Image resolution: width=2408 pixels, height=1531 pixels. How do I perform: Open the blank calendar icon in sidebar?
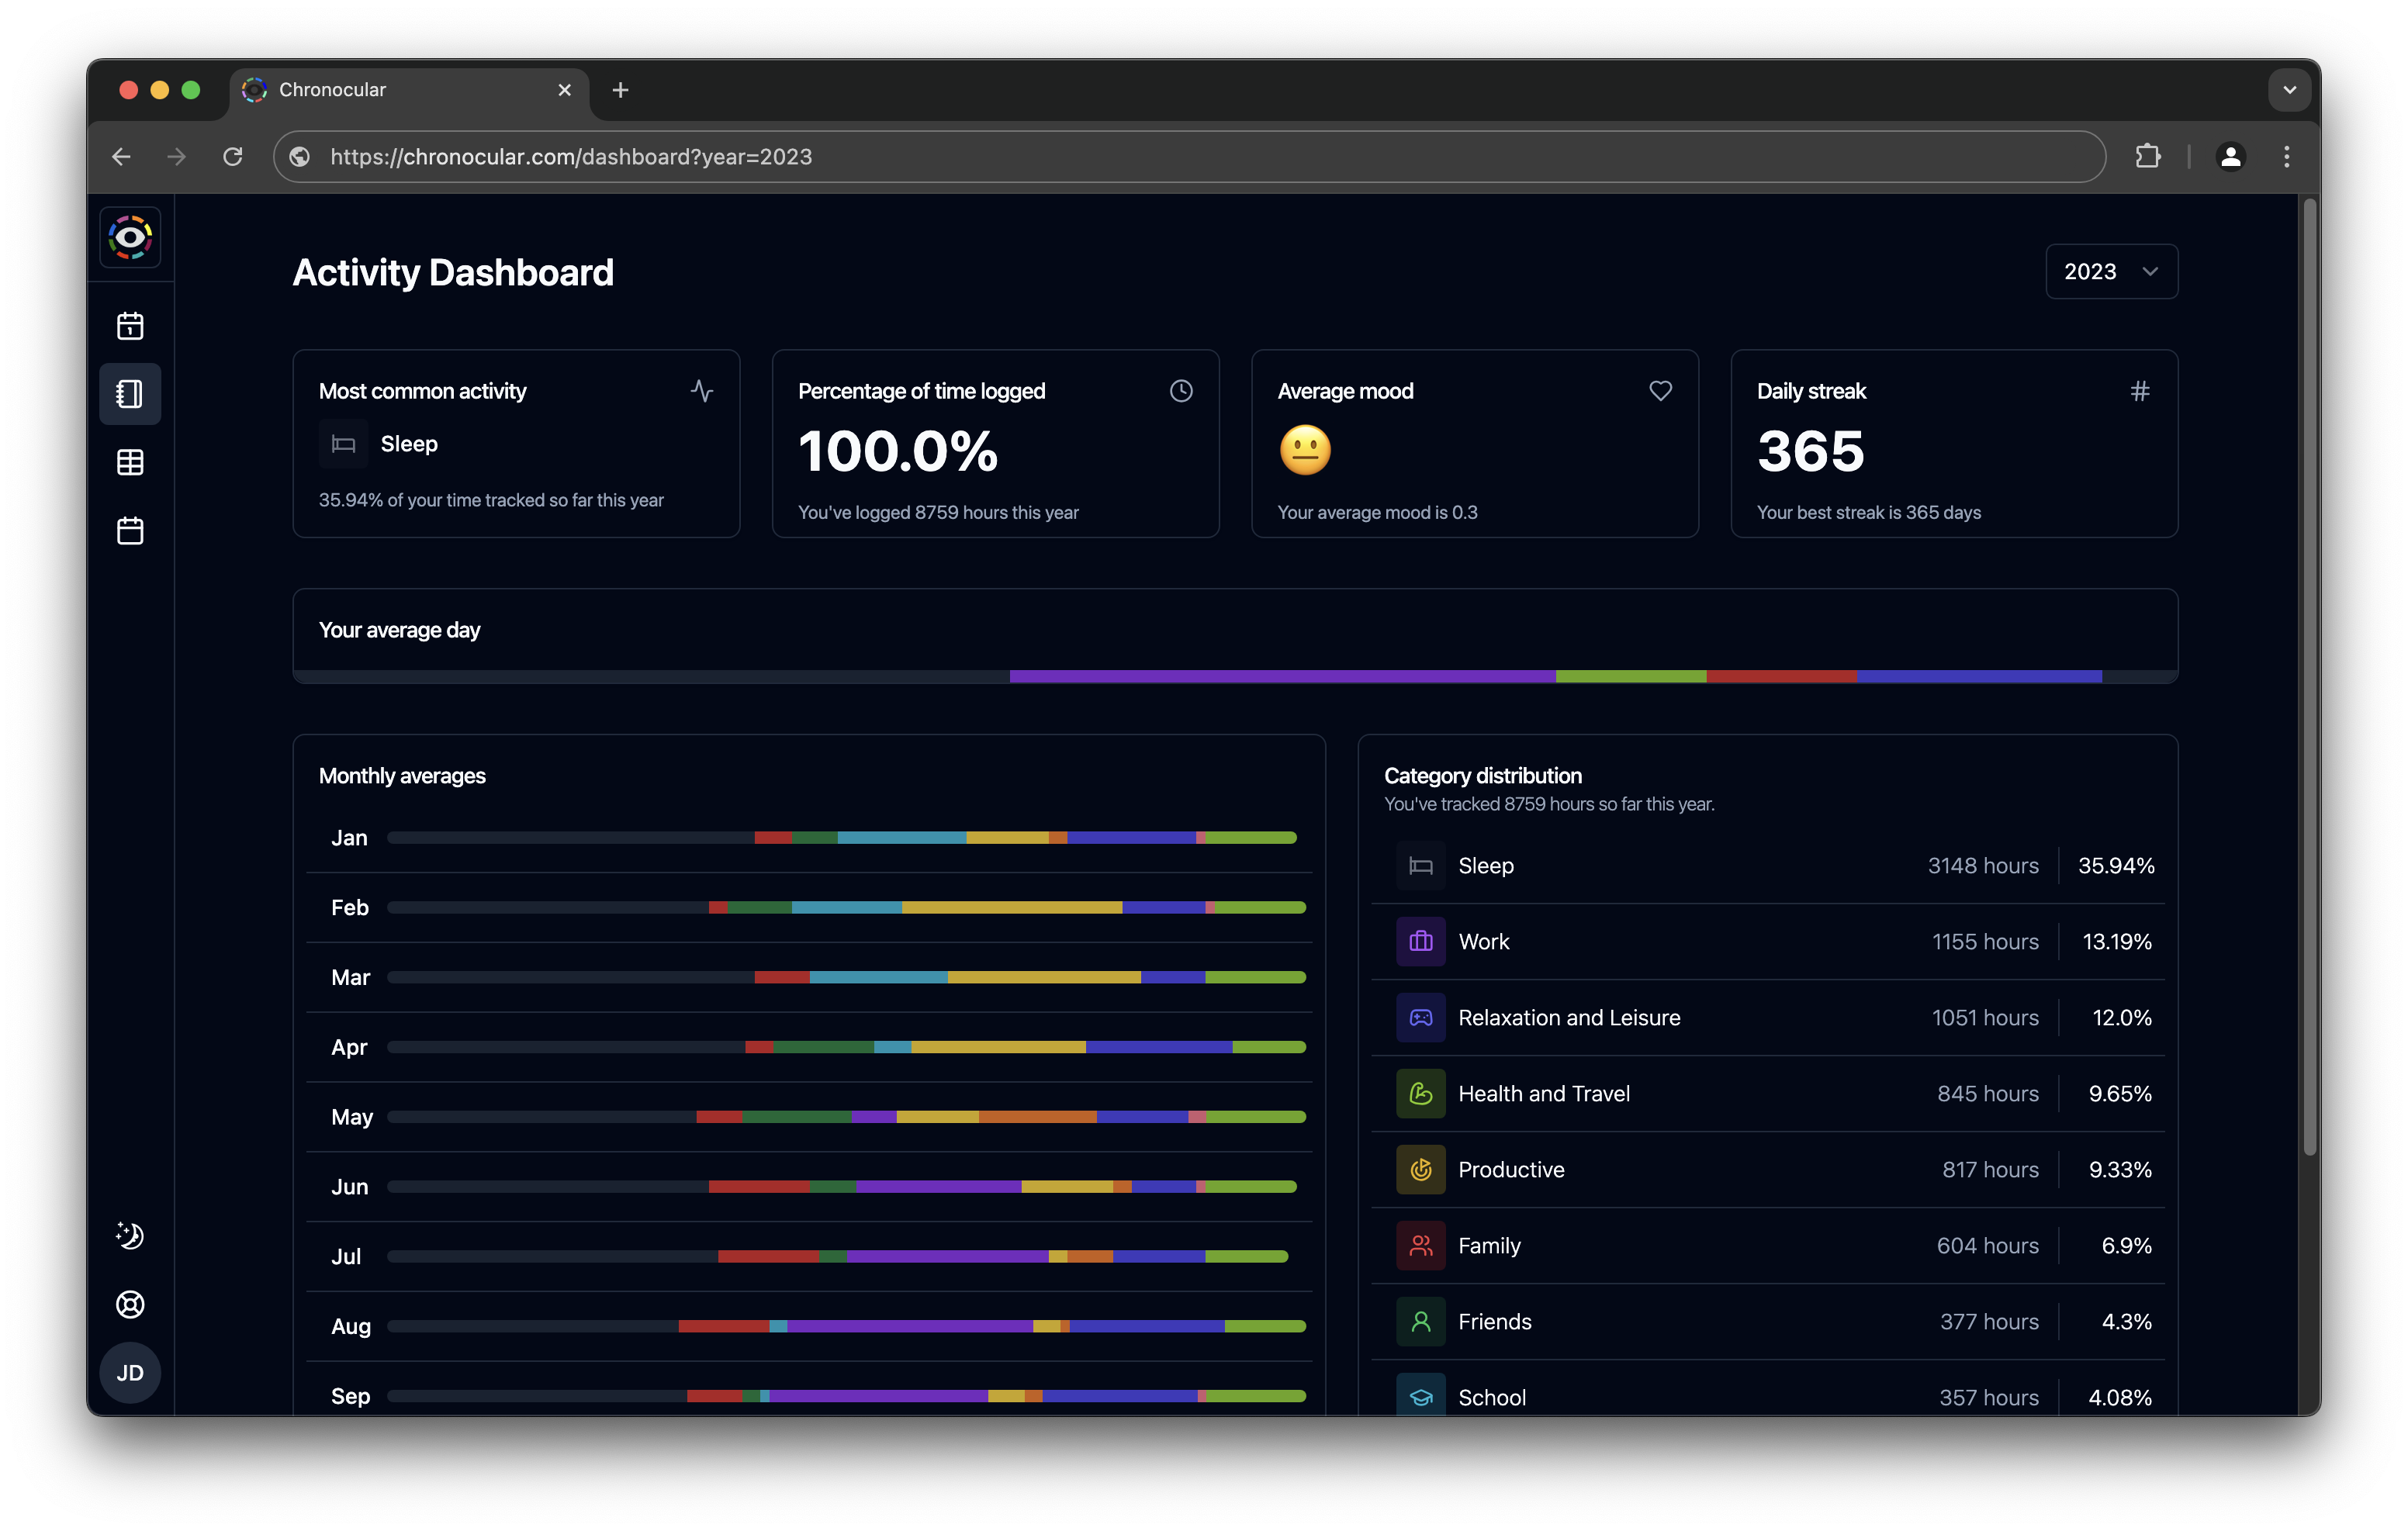(130, 530)
